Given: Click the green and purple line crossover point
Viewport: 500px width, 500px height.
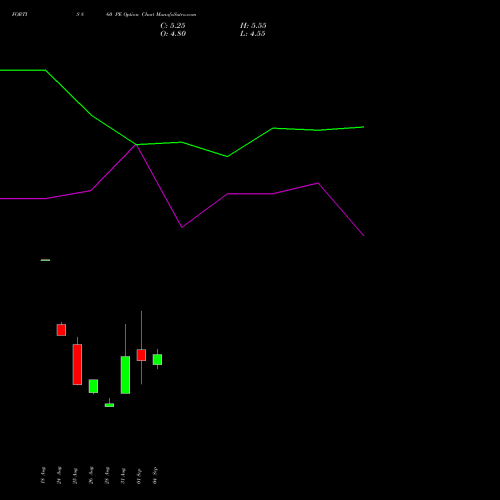Looking at the screenshot, I should (x=136, y=145).
